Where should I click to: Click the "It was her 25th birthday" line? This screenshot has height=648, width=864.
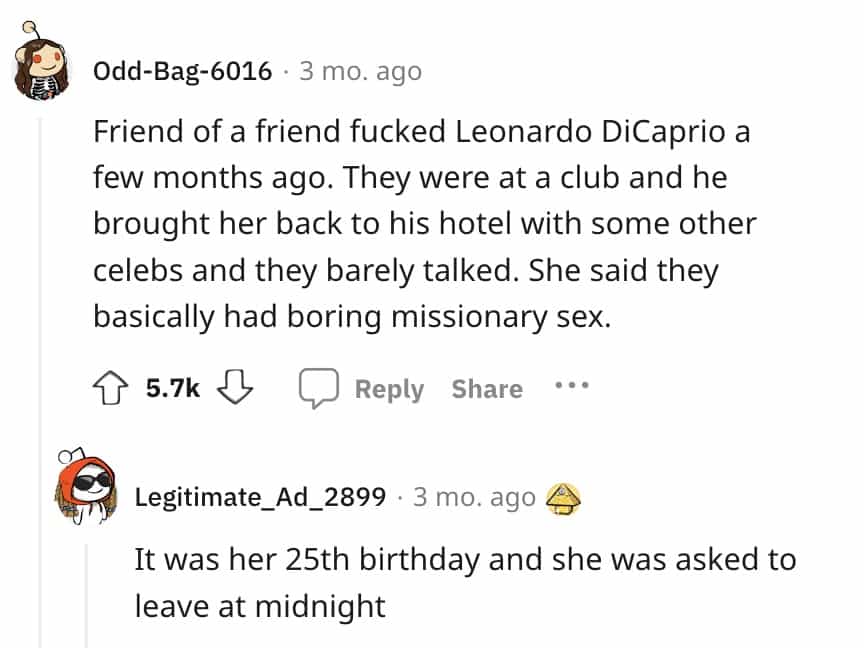(x=465, y=559)
